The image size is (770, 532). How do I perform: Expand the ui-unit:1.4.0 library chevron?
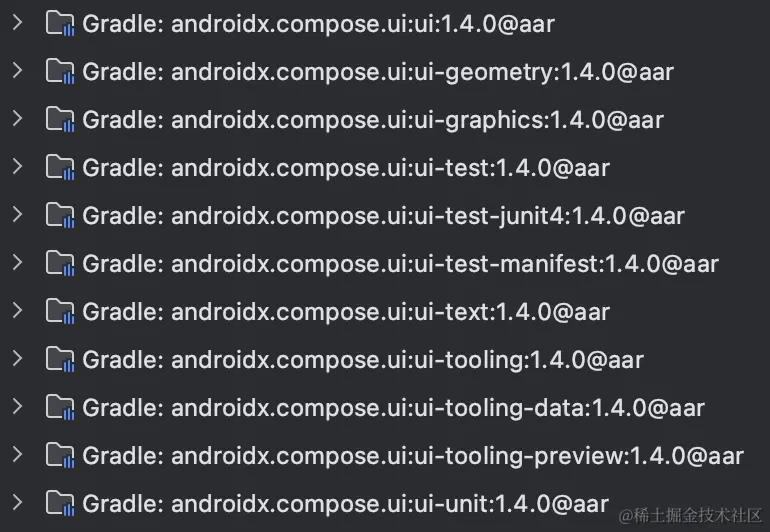click(x=18, y=503)
